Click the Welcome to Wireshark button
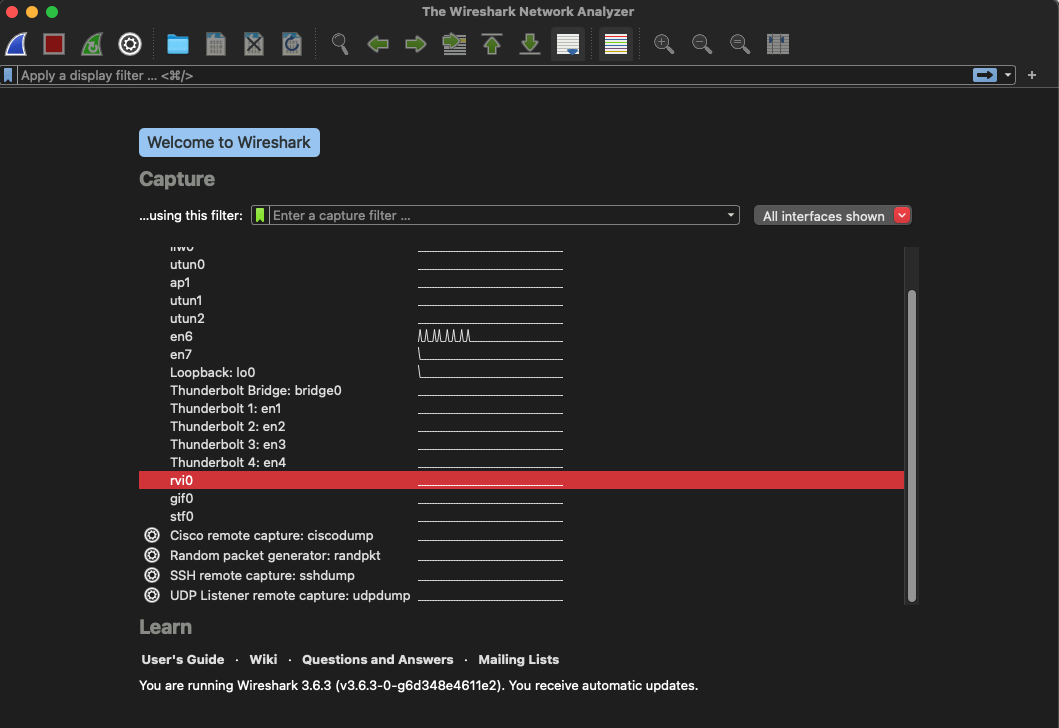The image size is (1059, 728). point(230,142)
